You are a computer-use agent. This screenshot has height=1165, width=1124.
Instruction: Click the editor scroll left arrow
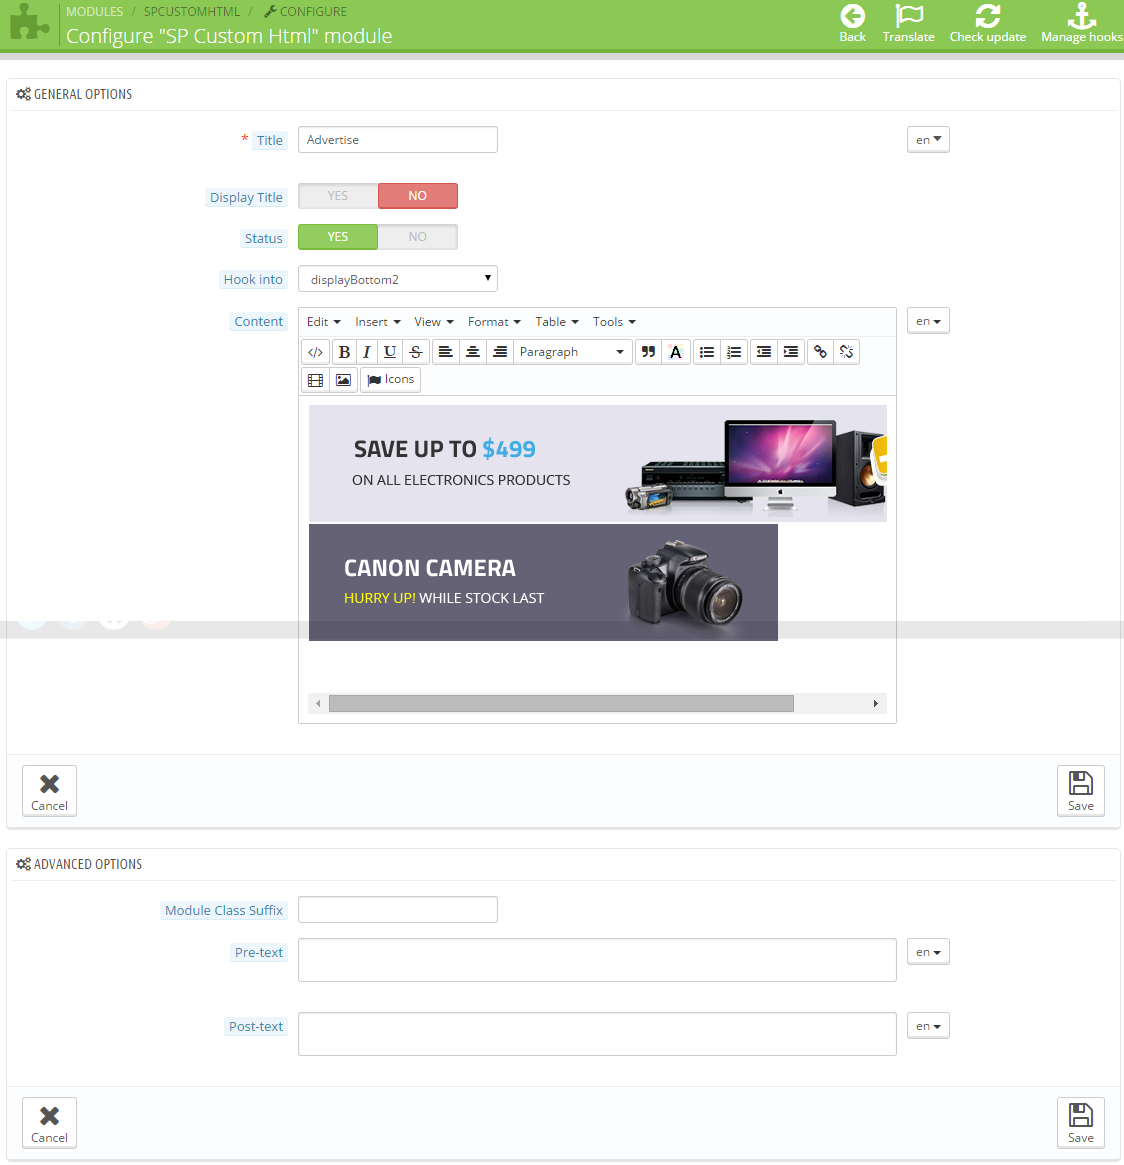pos(318,704)
